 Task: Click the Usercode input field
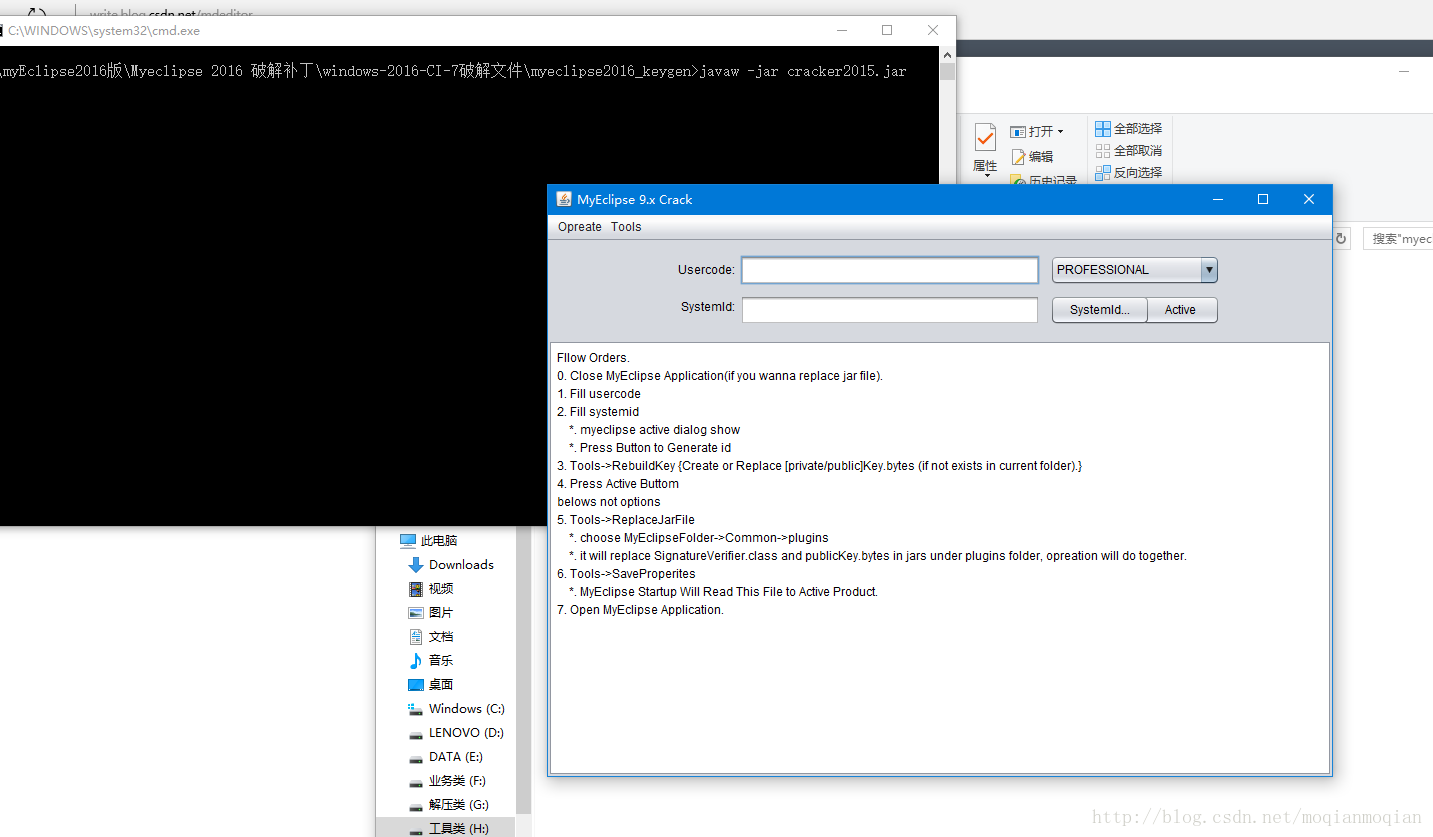pyautogui.click(x=890, y=270)
